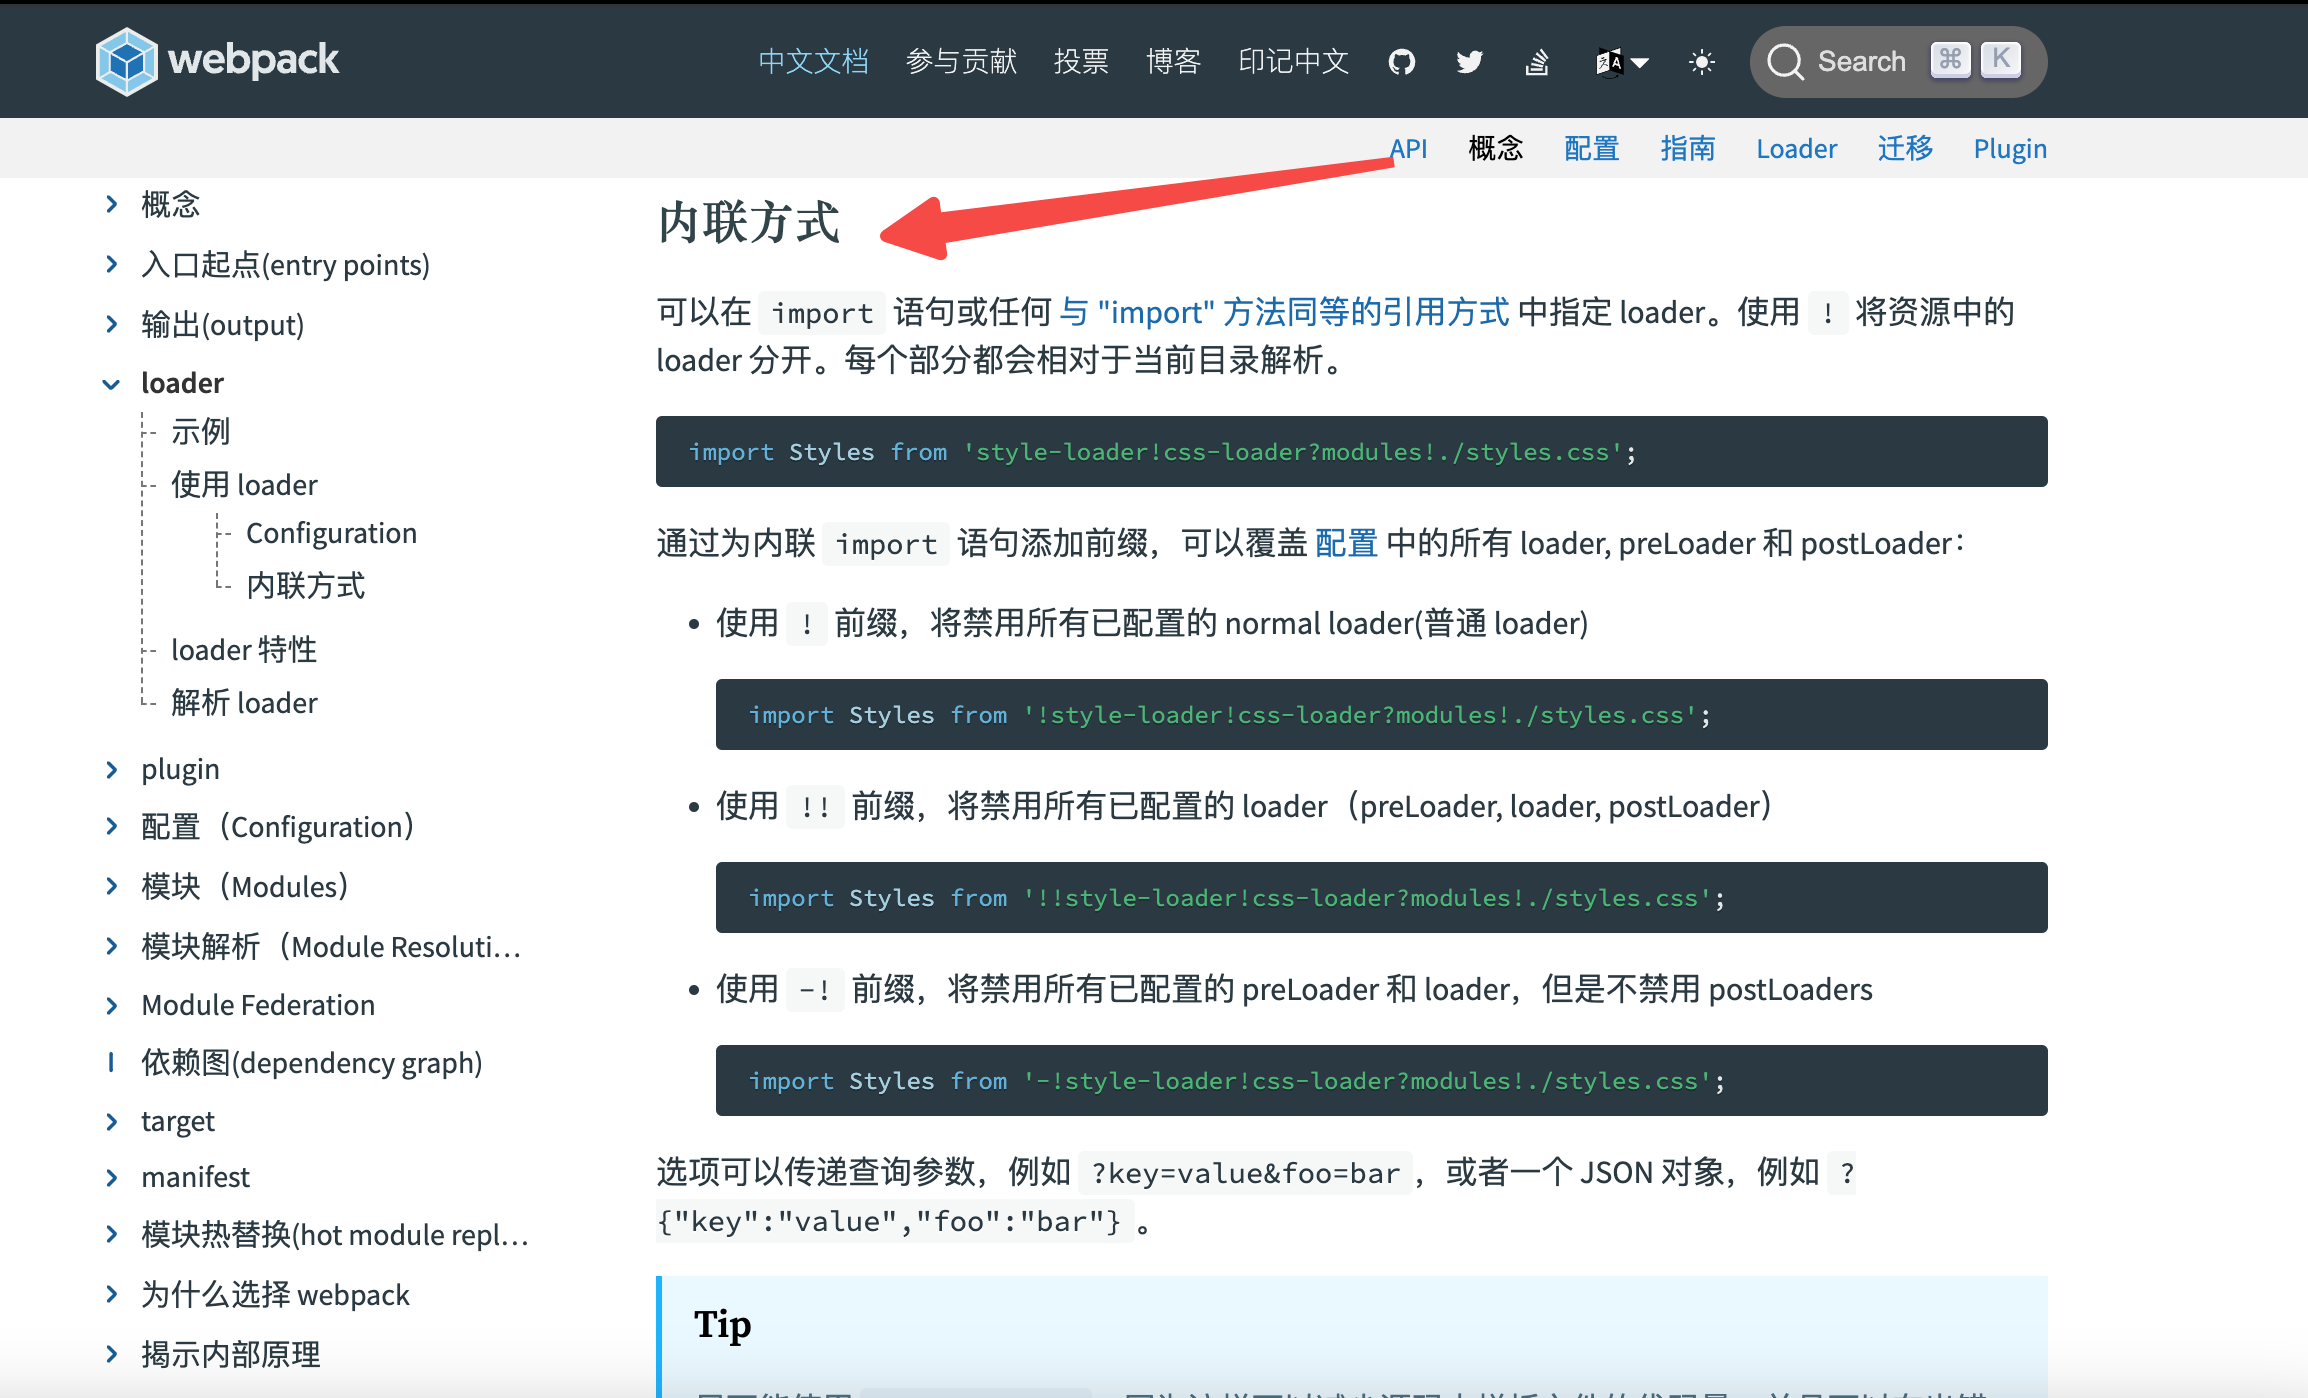This screenshot has width=2308, height=1398.
Task: Toggle the light/dark theme sun icon
Action: click(x=1701, y=62)
